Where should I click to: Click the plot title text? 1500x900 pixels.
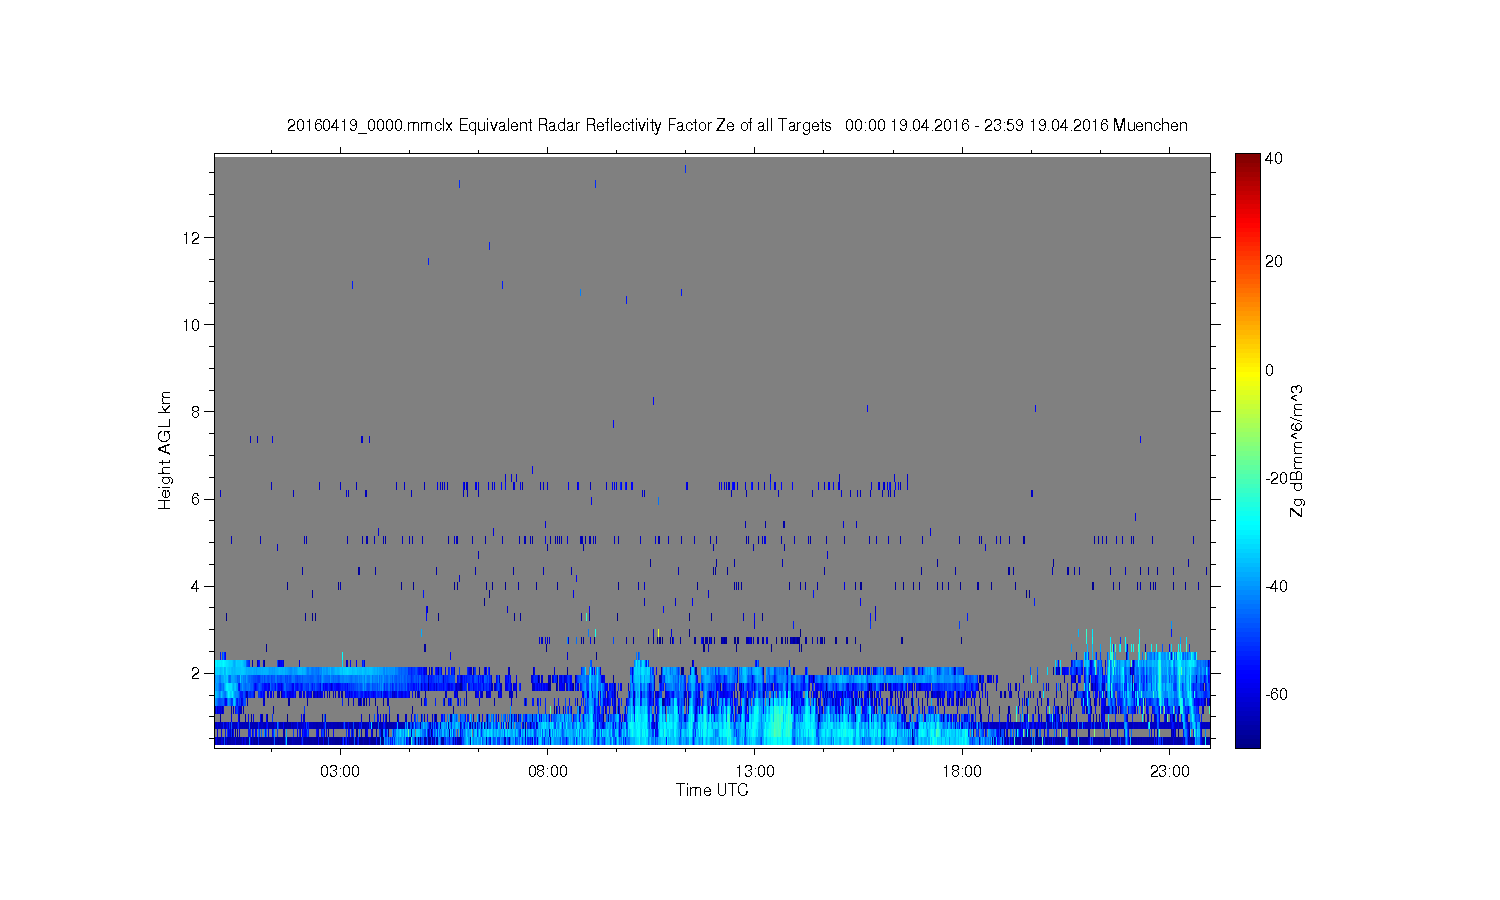pyautogui.click(x=737, y=125)
